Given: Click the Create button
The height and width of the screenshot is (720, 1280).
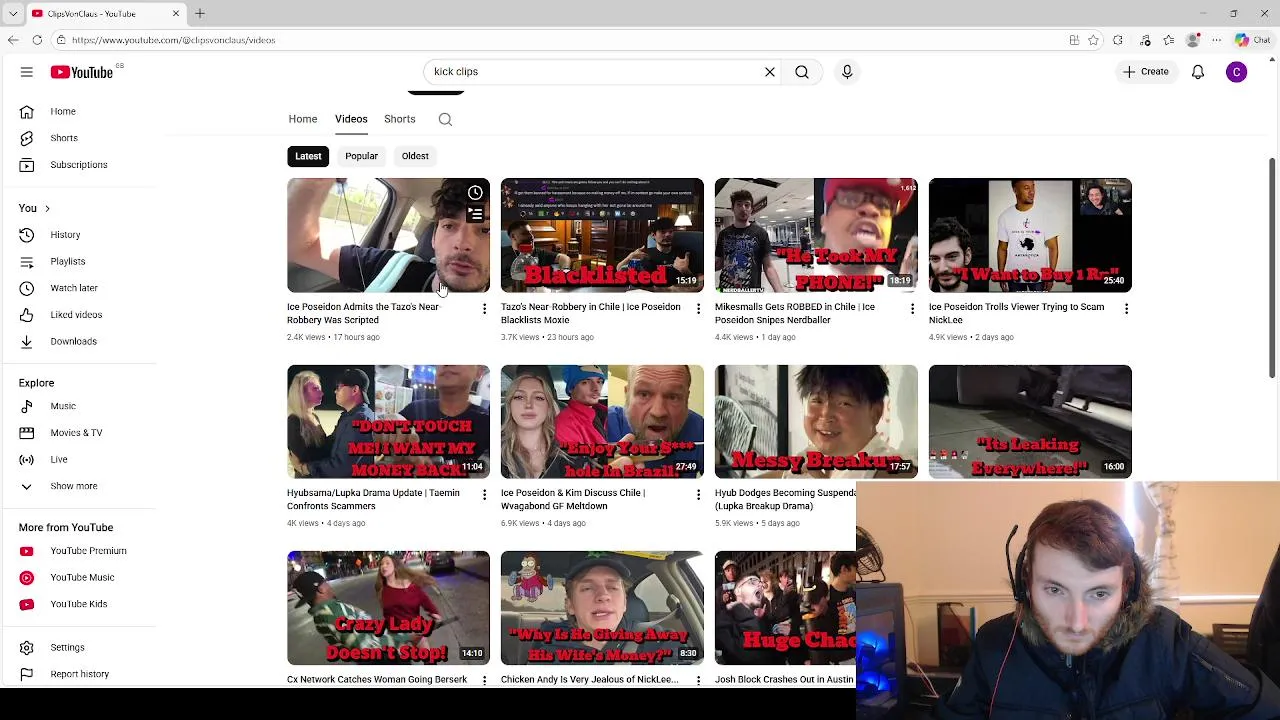Looking at the screenshot, I should (1146, 72).
